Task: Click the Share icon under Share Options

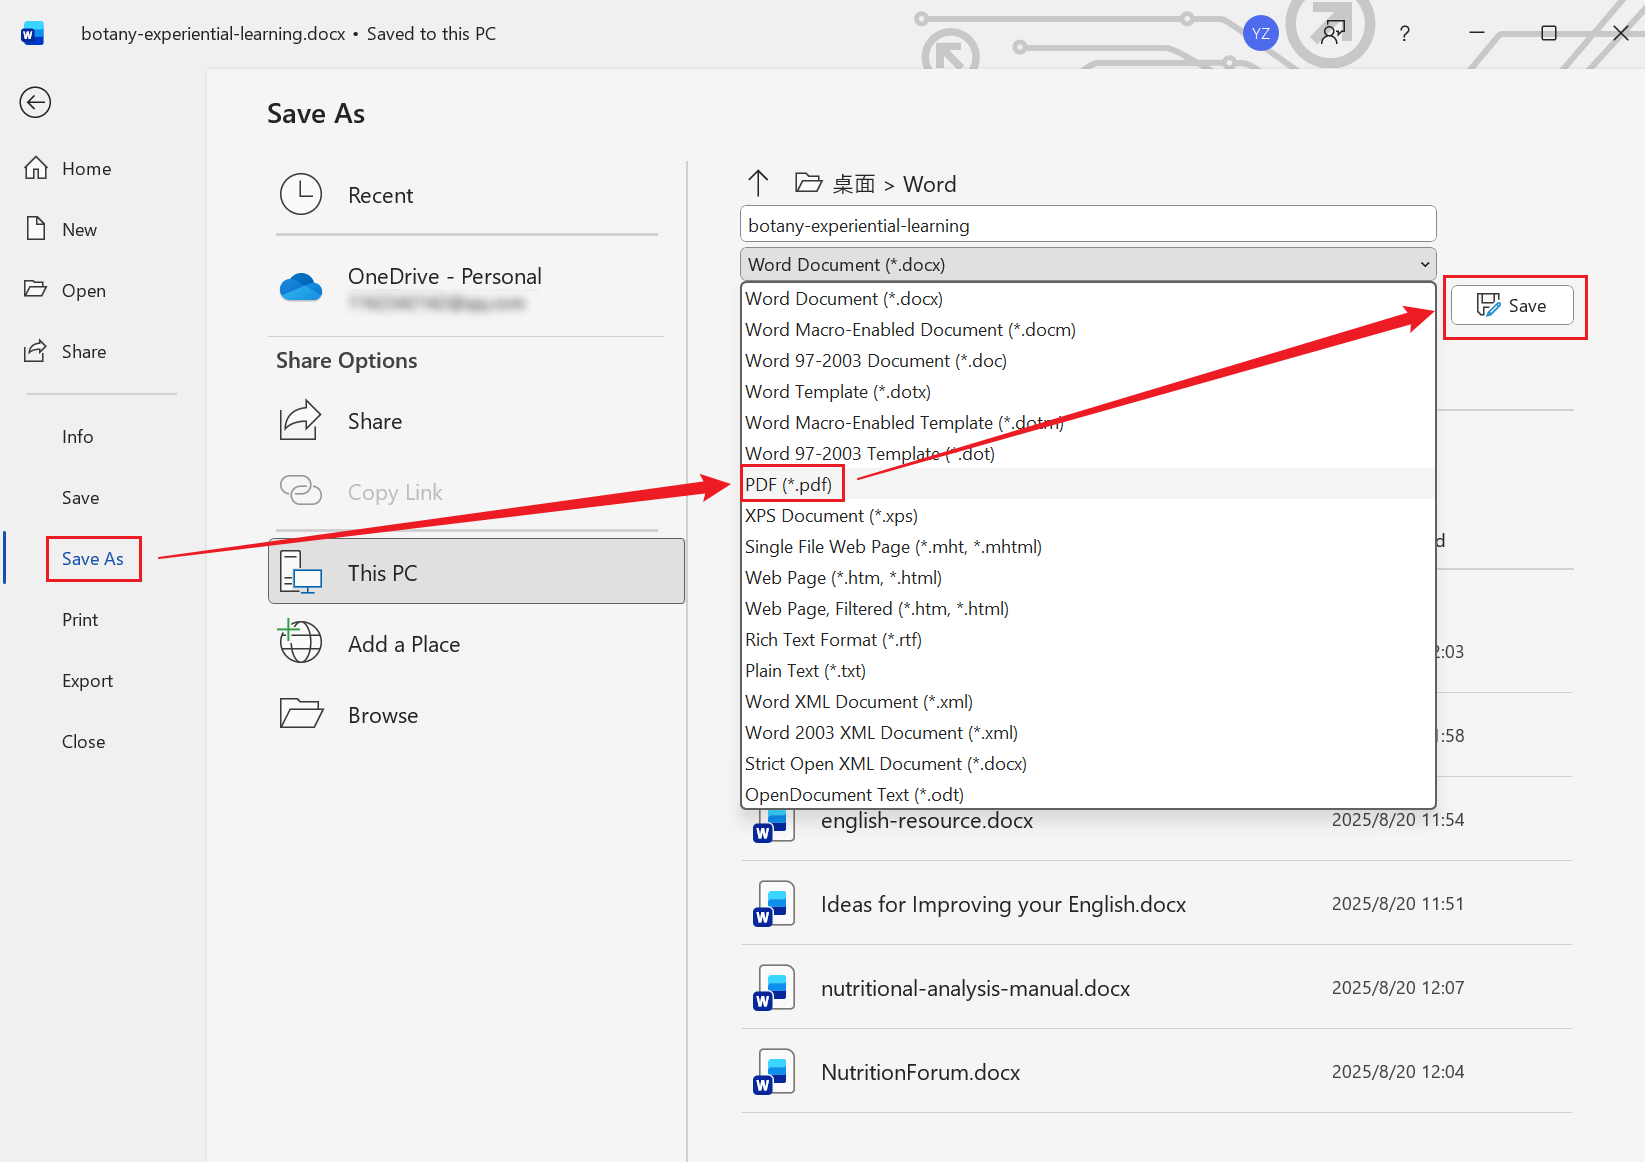Action: click(x=301, y=420)
